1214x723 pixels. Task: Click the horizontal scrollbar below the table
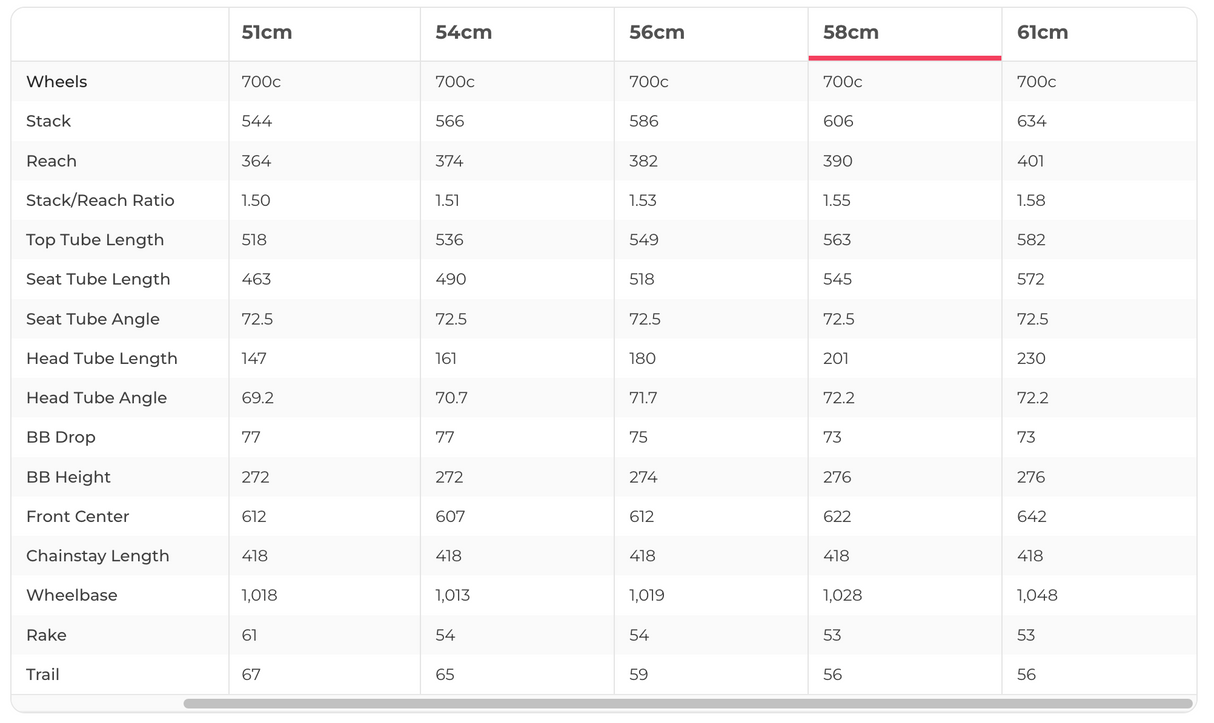pyautogui.click(x=688, y=704)
